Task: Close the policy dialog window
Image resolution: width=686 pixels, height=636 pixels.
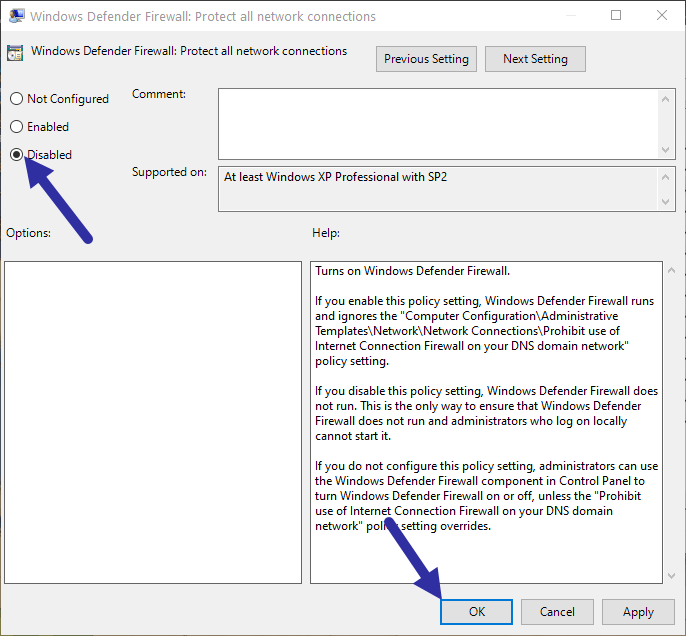Action: pos(662,15)
